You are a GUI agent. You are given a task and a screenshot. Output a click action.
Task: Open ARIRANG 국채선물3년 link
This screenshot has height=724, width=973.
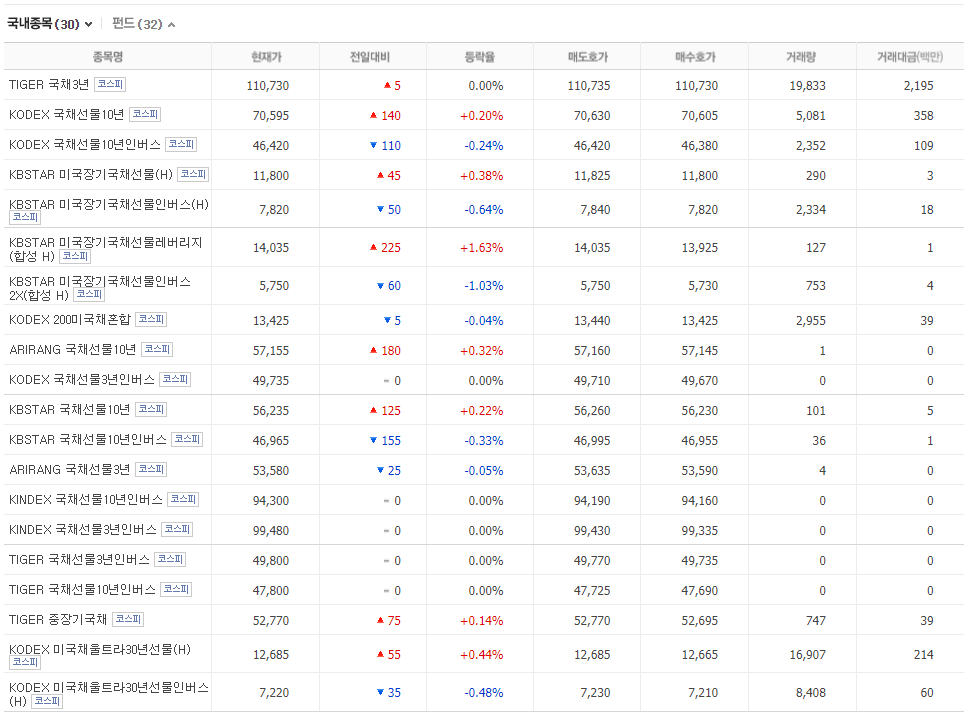(70, 470)
